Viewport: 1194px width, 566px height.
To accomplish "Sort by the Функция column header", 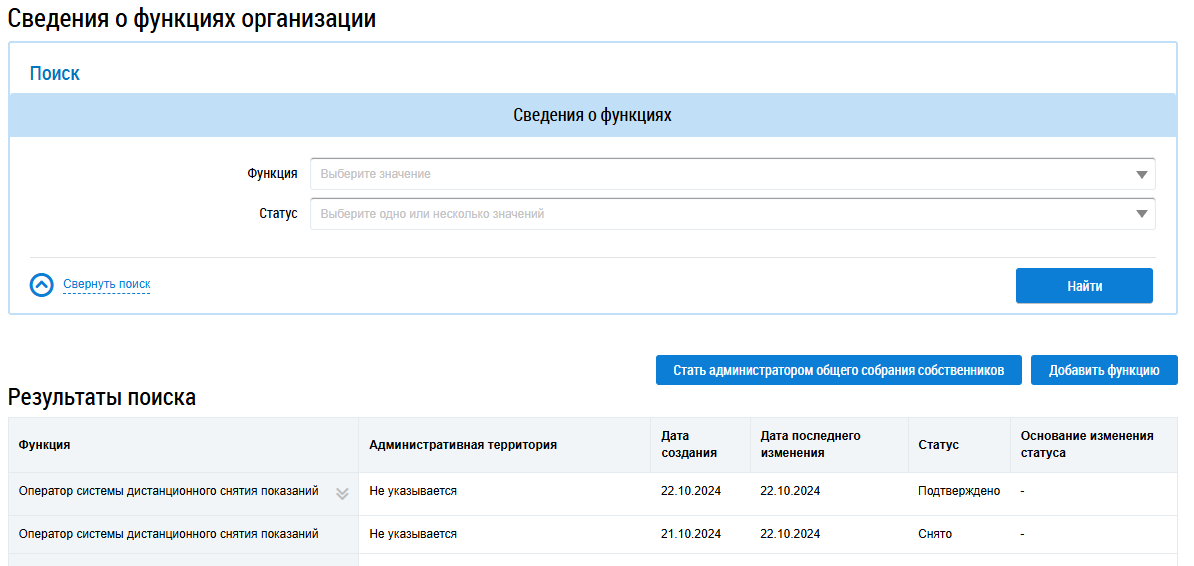I will point(45,445).
